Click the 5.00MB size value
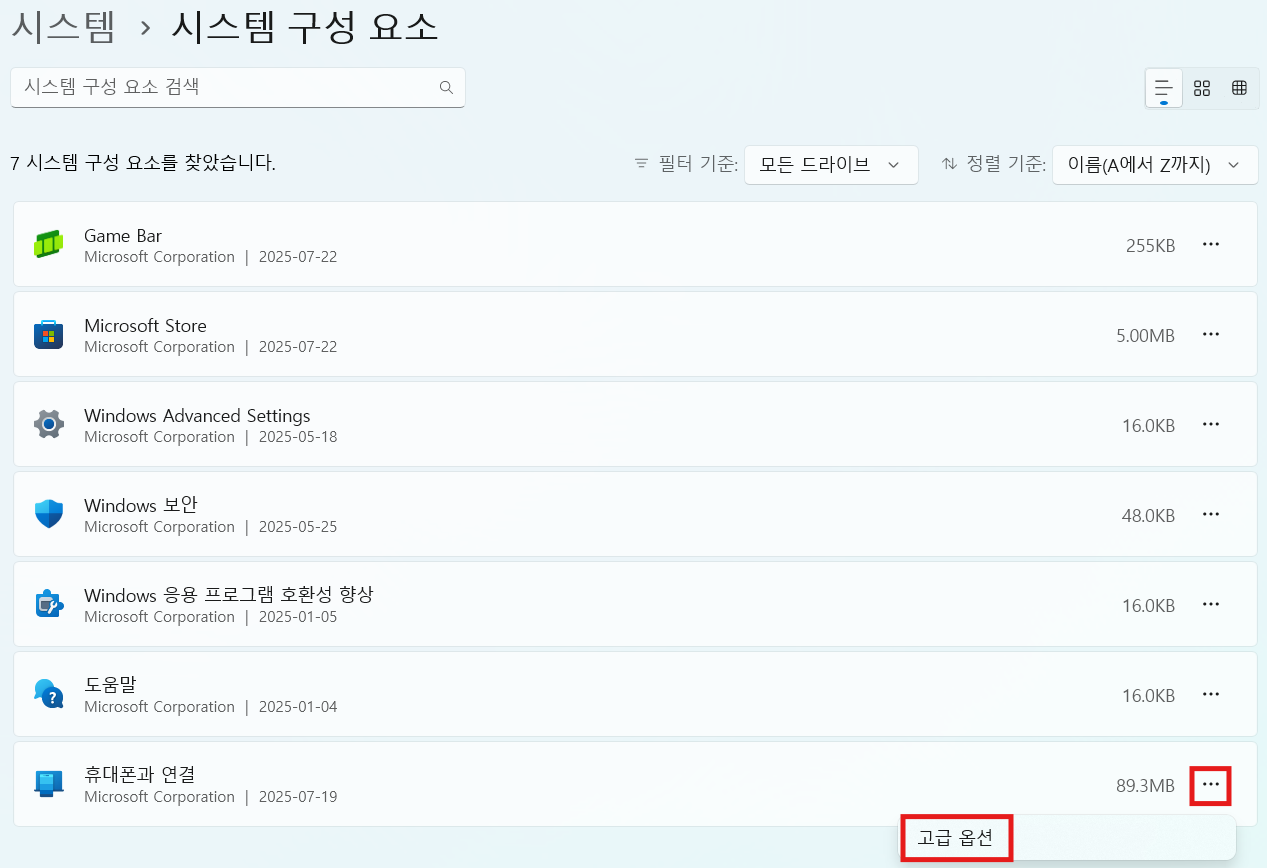The image size is (1267, 868). point(1146,335)
